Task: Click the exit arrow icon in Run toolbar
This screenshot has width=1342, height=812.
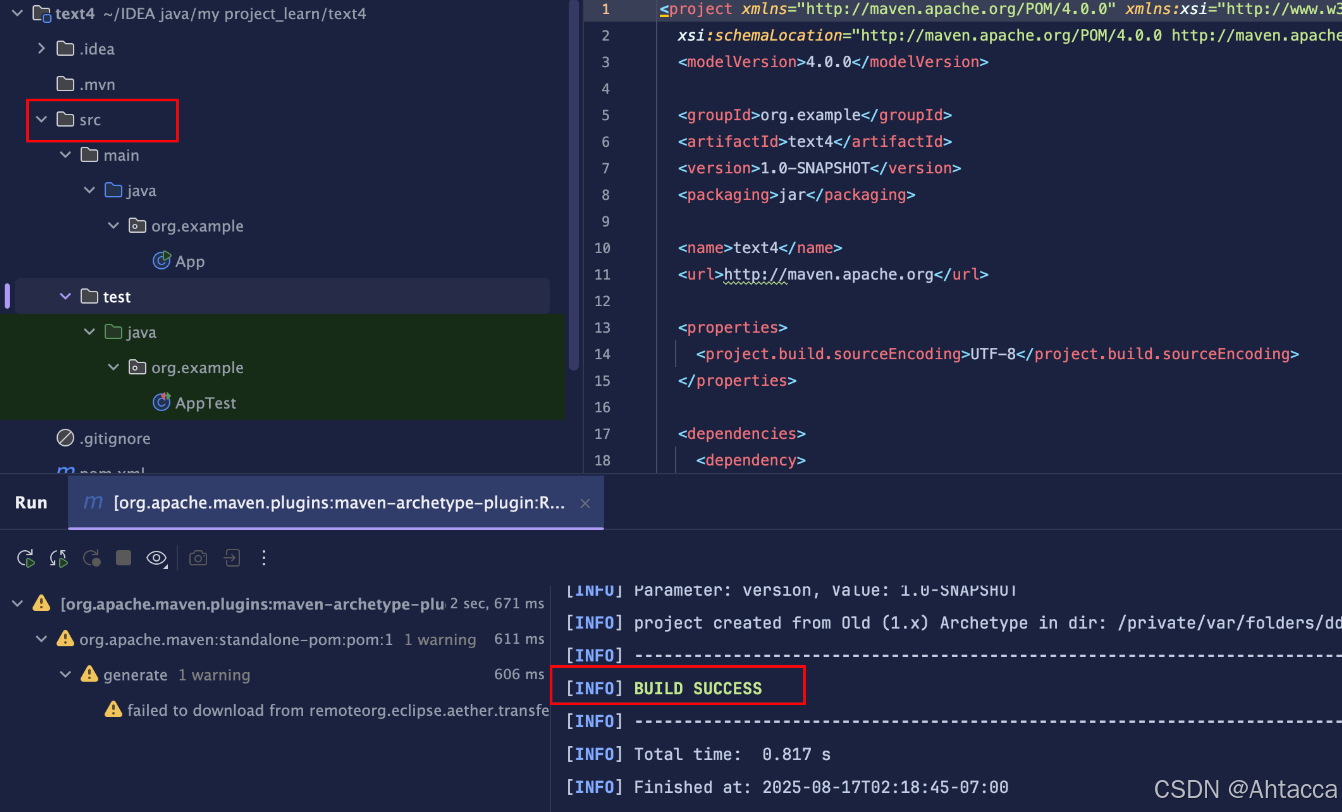Action: tap(232, 558)
